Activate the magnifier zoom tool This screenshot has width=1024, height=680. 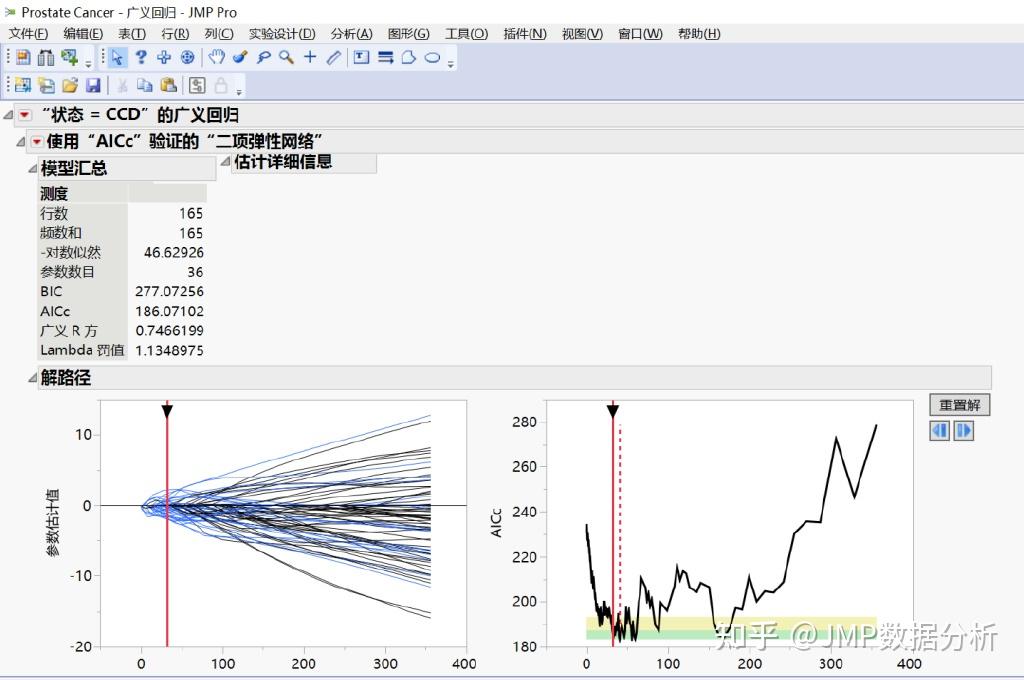[x=286, y=57]
